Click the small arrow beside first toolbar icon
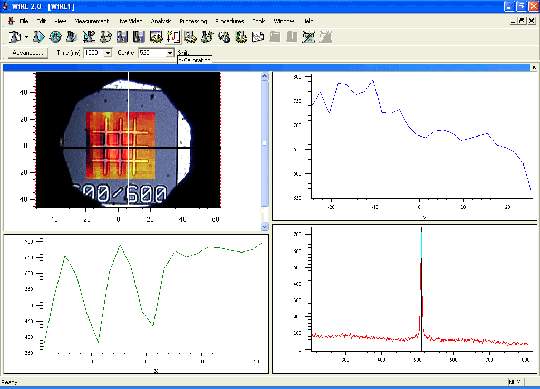Image resolution: width=540 pixels, height=389 pixels. [x=26, y=37]
